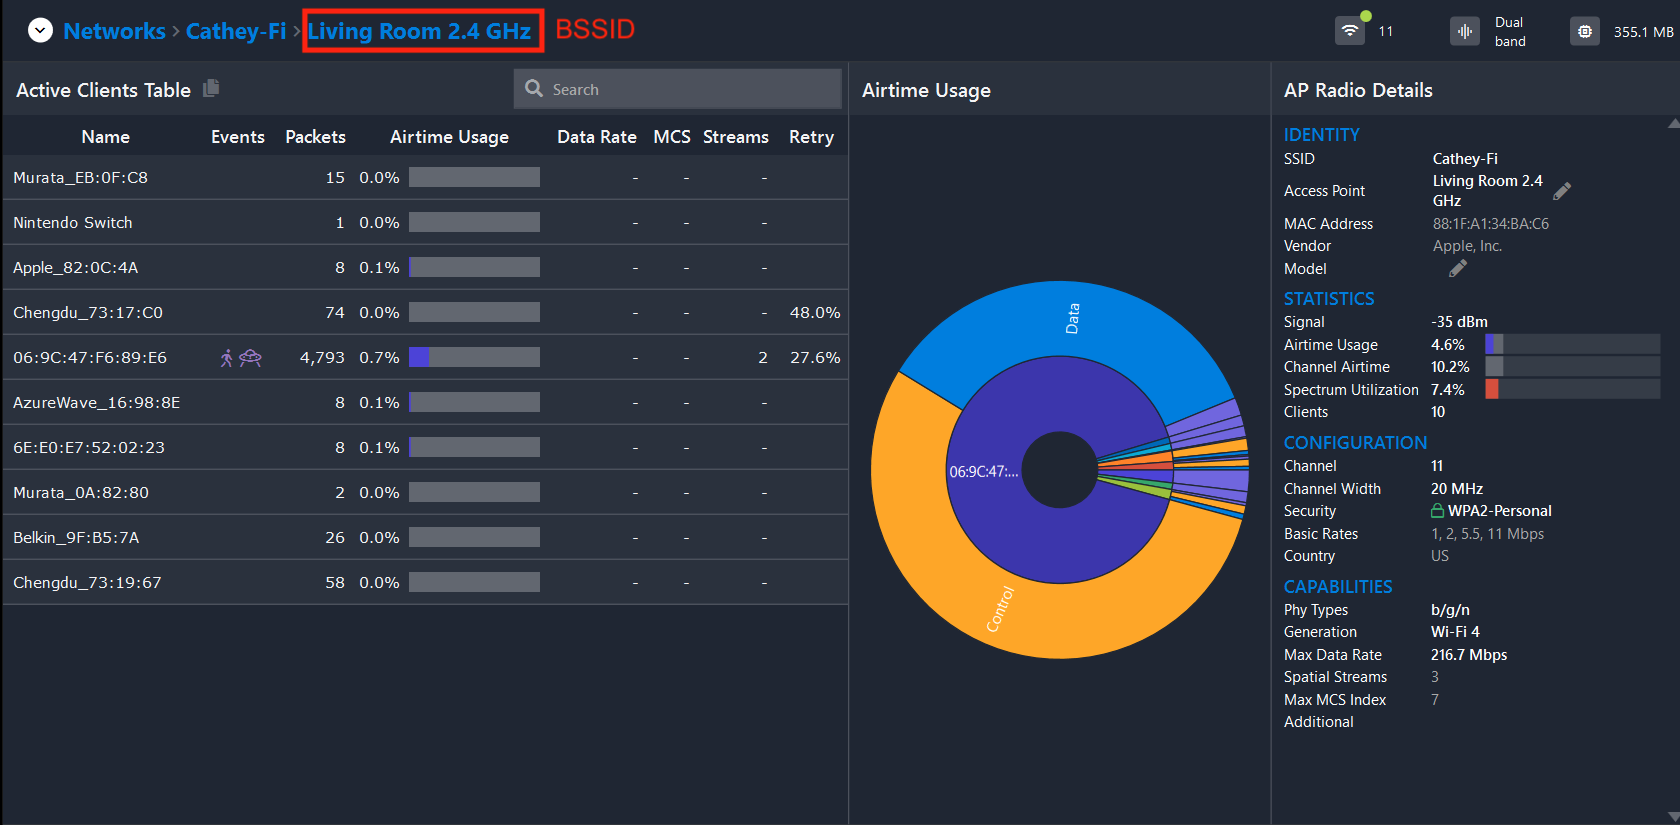This screenshot has width=1680, height=825.
Task: Select the AzureWave_16:98:8E client row
Action: click(x=425, y=402)
